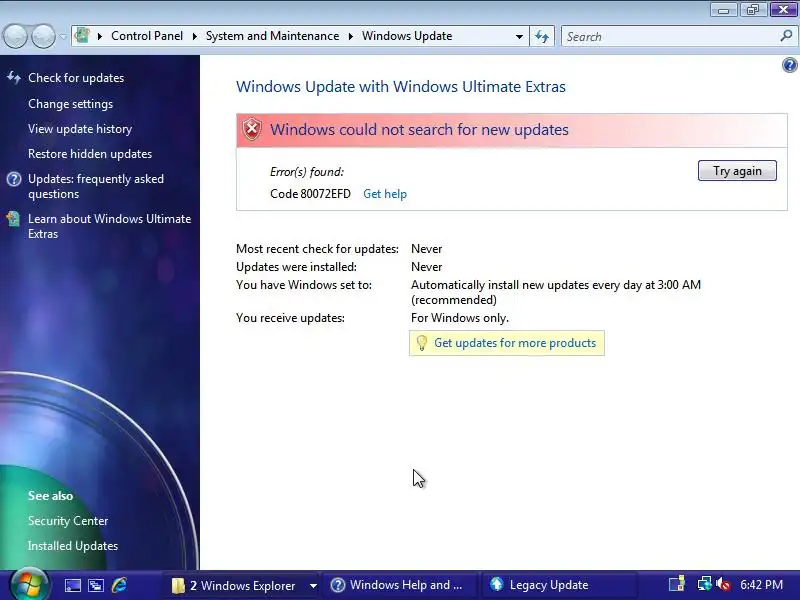Expand arrow before Control Panel breadcrumb
The image size is (800, 600).
click(99, 36)
